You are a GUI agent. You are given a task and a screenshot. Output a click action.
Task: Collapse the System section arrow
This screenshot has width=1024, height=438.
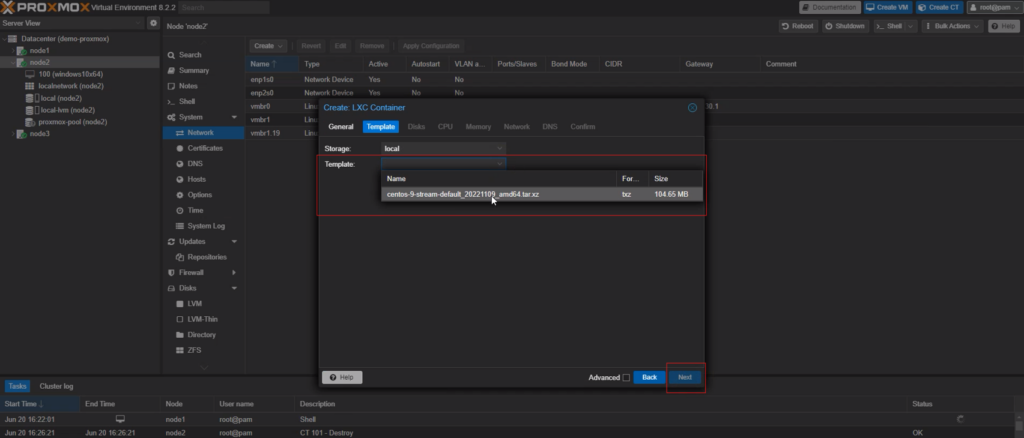coord(234,117)
